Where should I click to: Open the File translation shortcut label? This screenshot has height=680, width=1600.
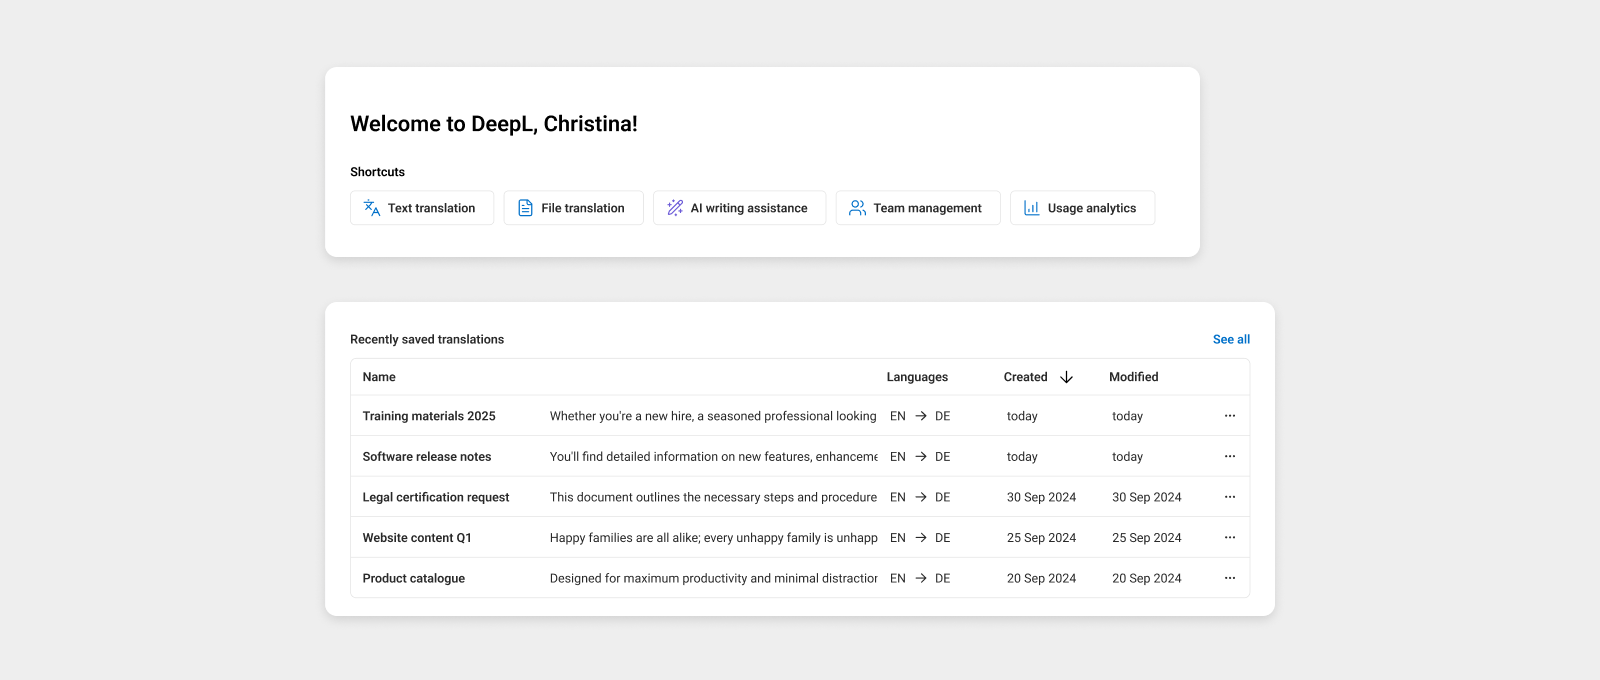(583, 208)
